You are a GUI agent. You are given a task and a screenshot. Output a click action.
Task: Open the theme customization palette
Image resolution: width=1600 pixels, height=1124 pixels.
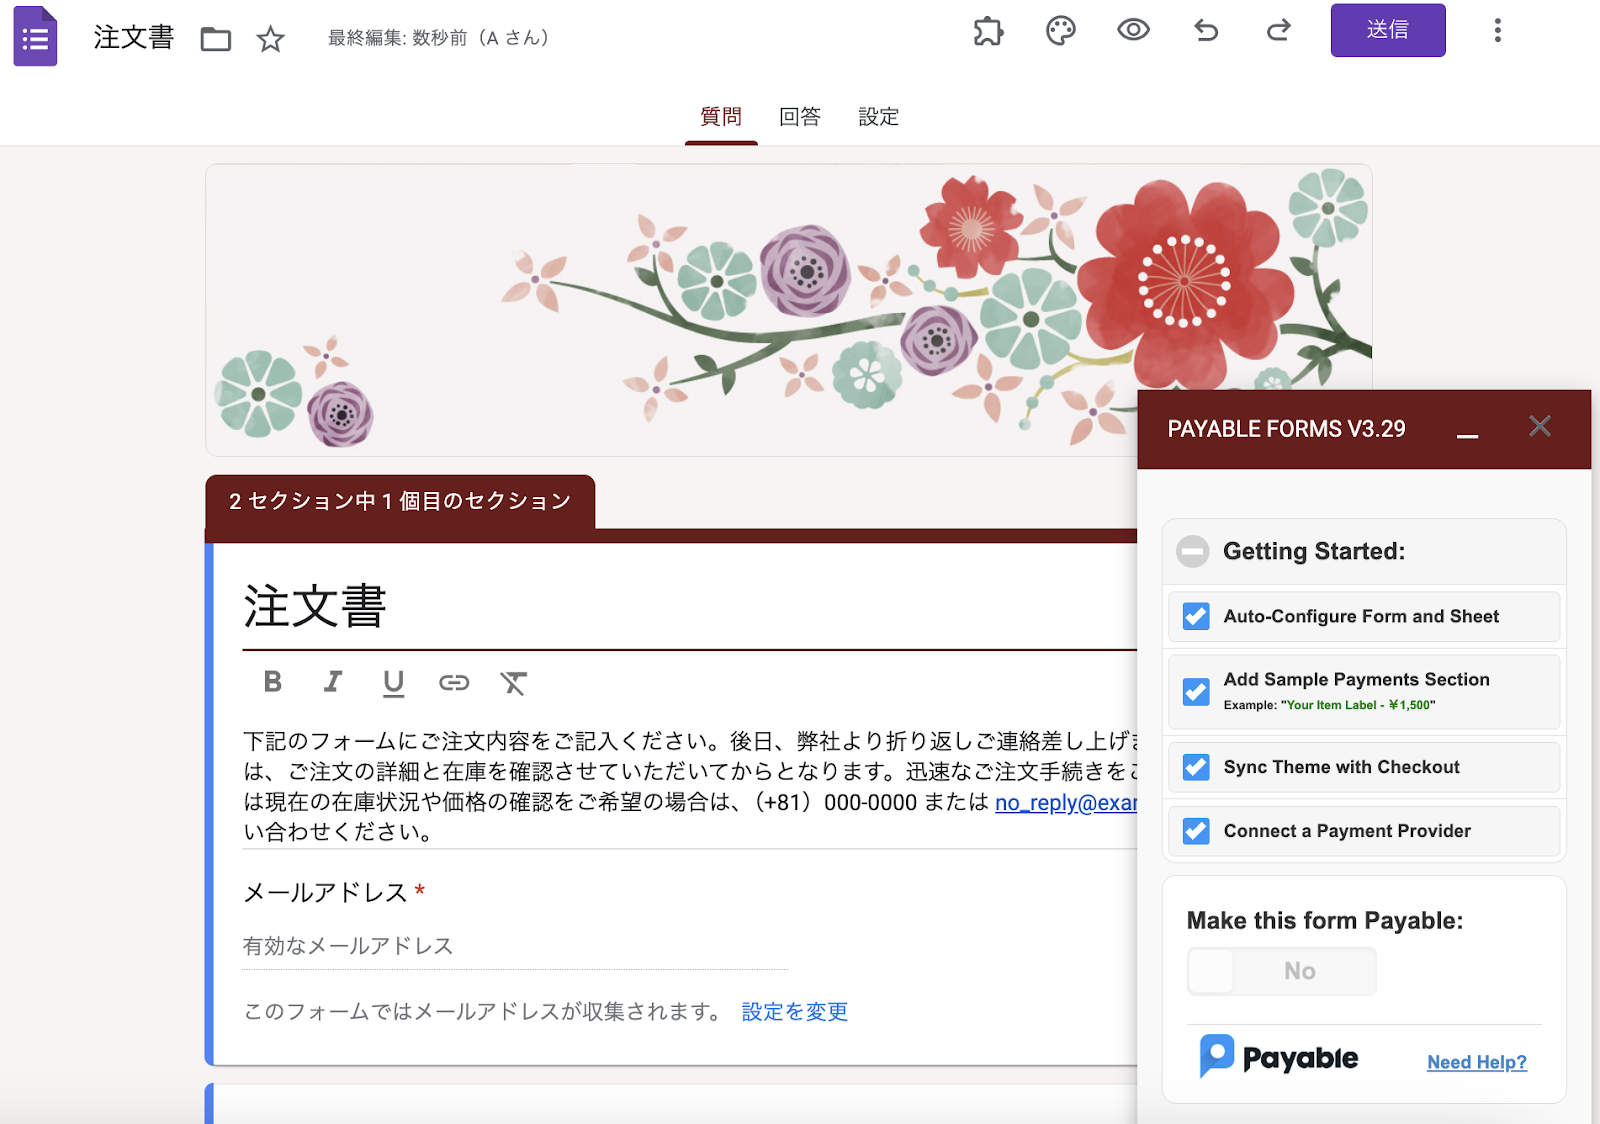pos(1061,31)
